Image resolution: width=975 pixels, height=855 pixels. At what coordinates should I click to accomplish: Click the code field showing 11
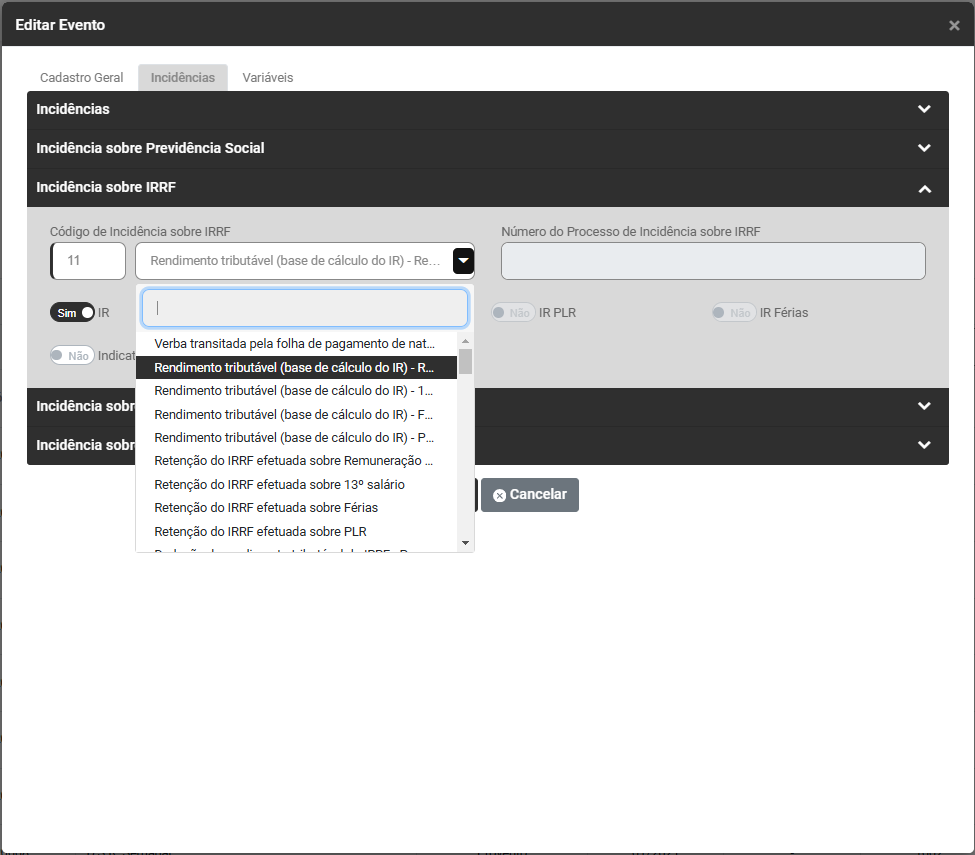pyautogui.click(x=88, y=261)
